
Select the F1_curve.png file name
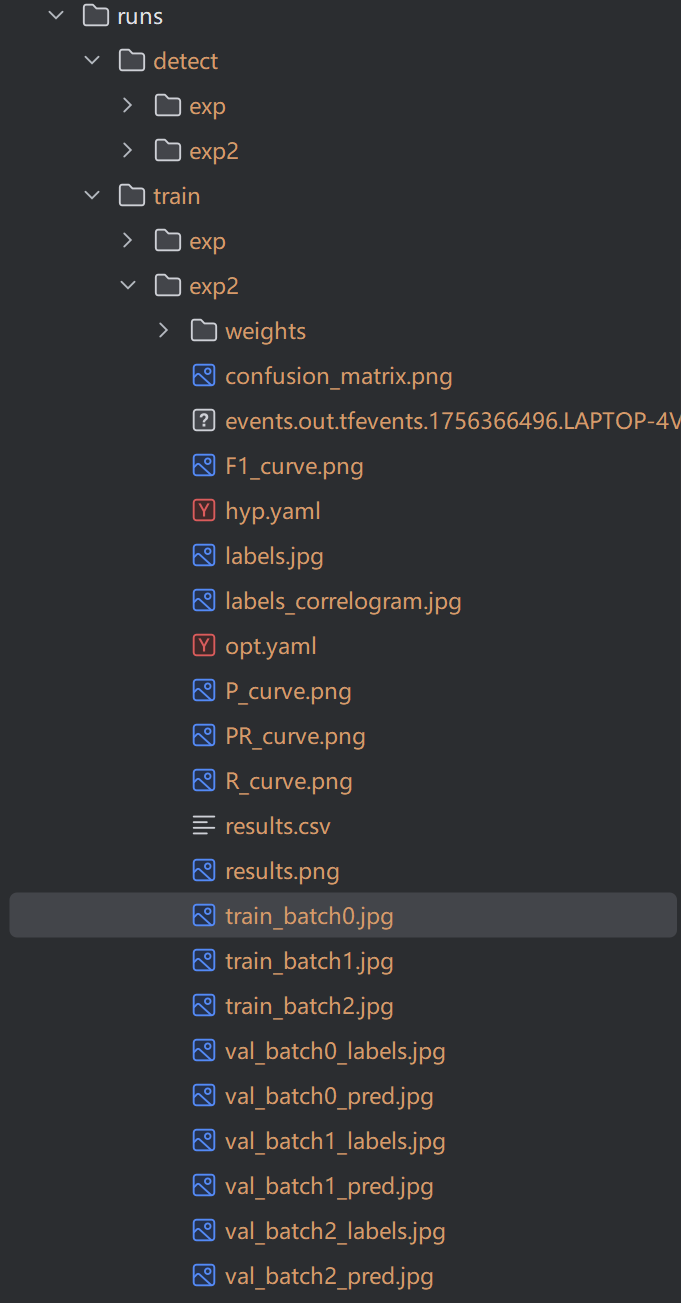coord(294,467)
